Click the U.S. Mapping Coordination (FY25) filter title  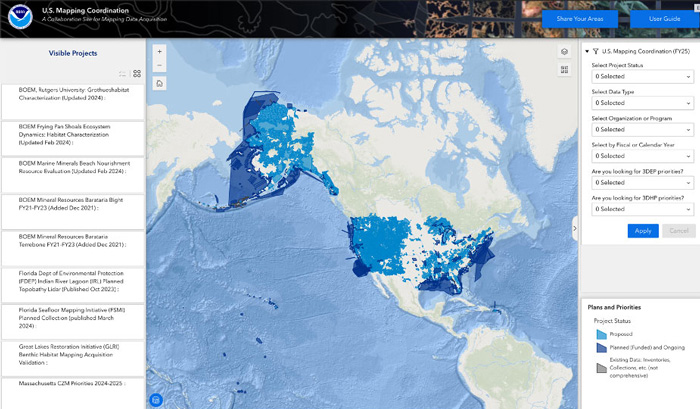(x=646, y=51)
